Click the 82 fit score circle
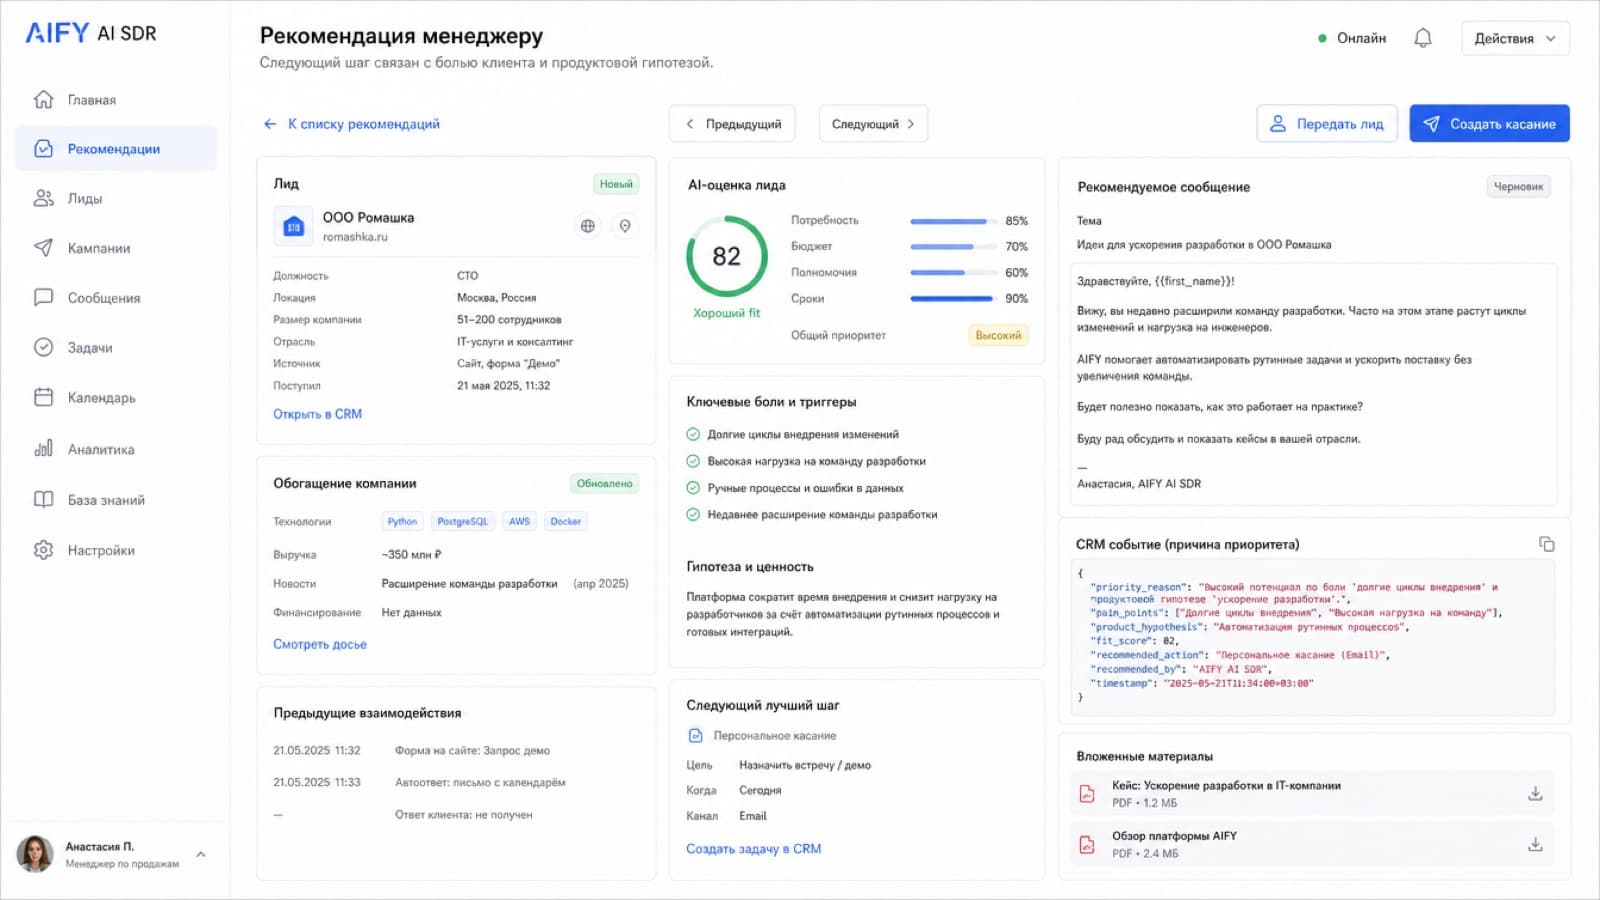The width and height of the screenshot is (1600, 900). [727, 257]
